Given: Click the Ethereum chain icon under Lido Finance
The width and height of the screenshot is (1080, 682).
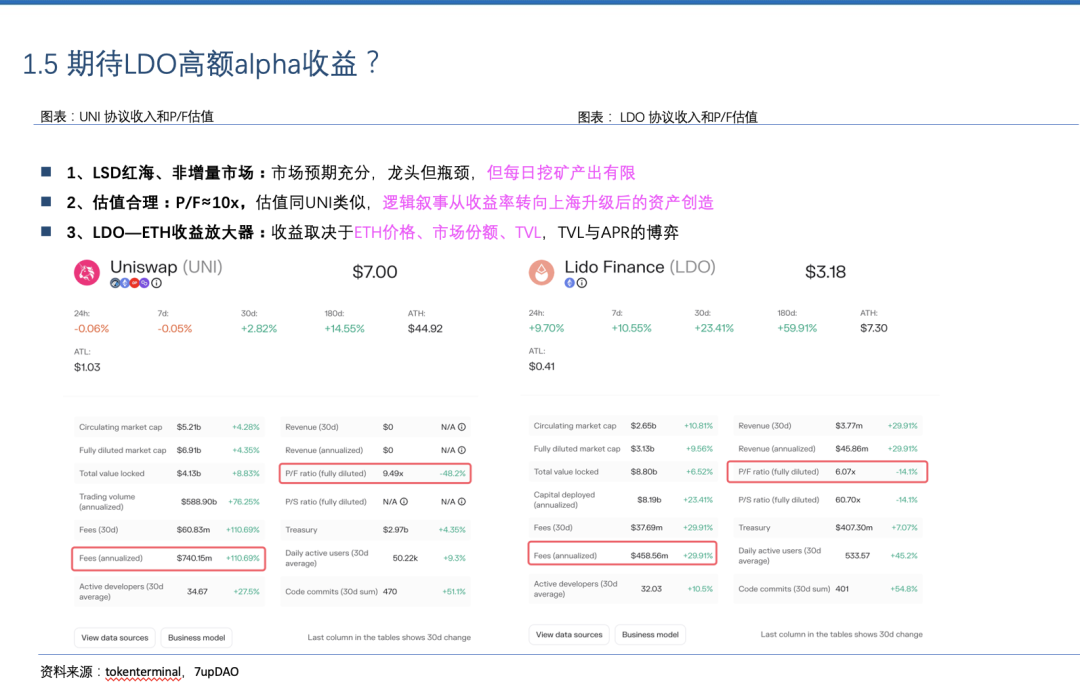Looking at the screenshot, I should click(570, 282).
